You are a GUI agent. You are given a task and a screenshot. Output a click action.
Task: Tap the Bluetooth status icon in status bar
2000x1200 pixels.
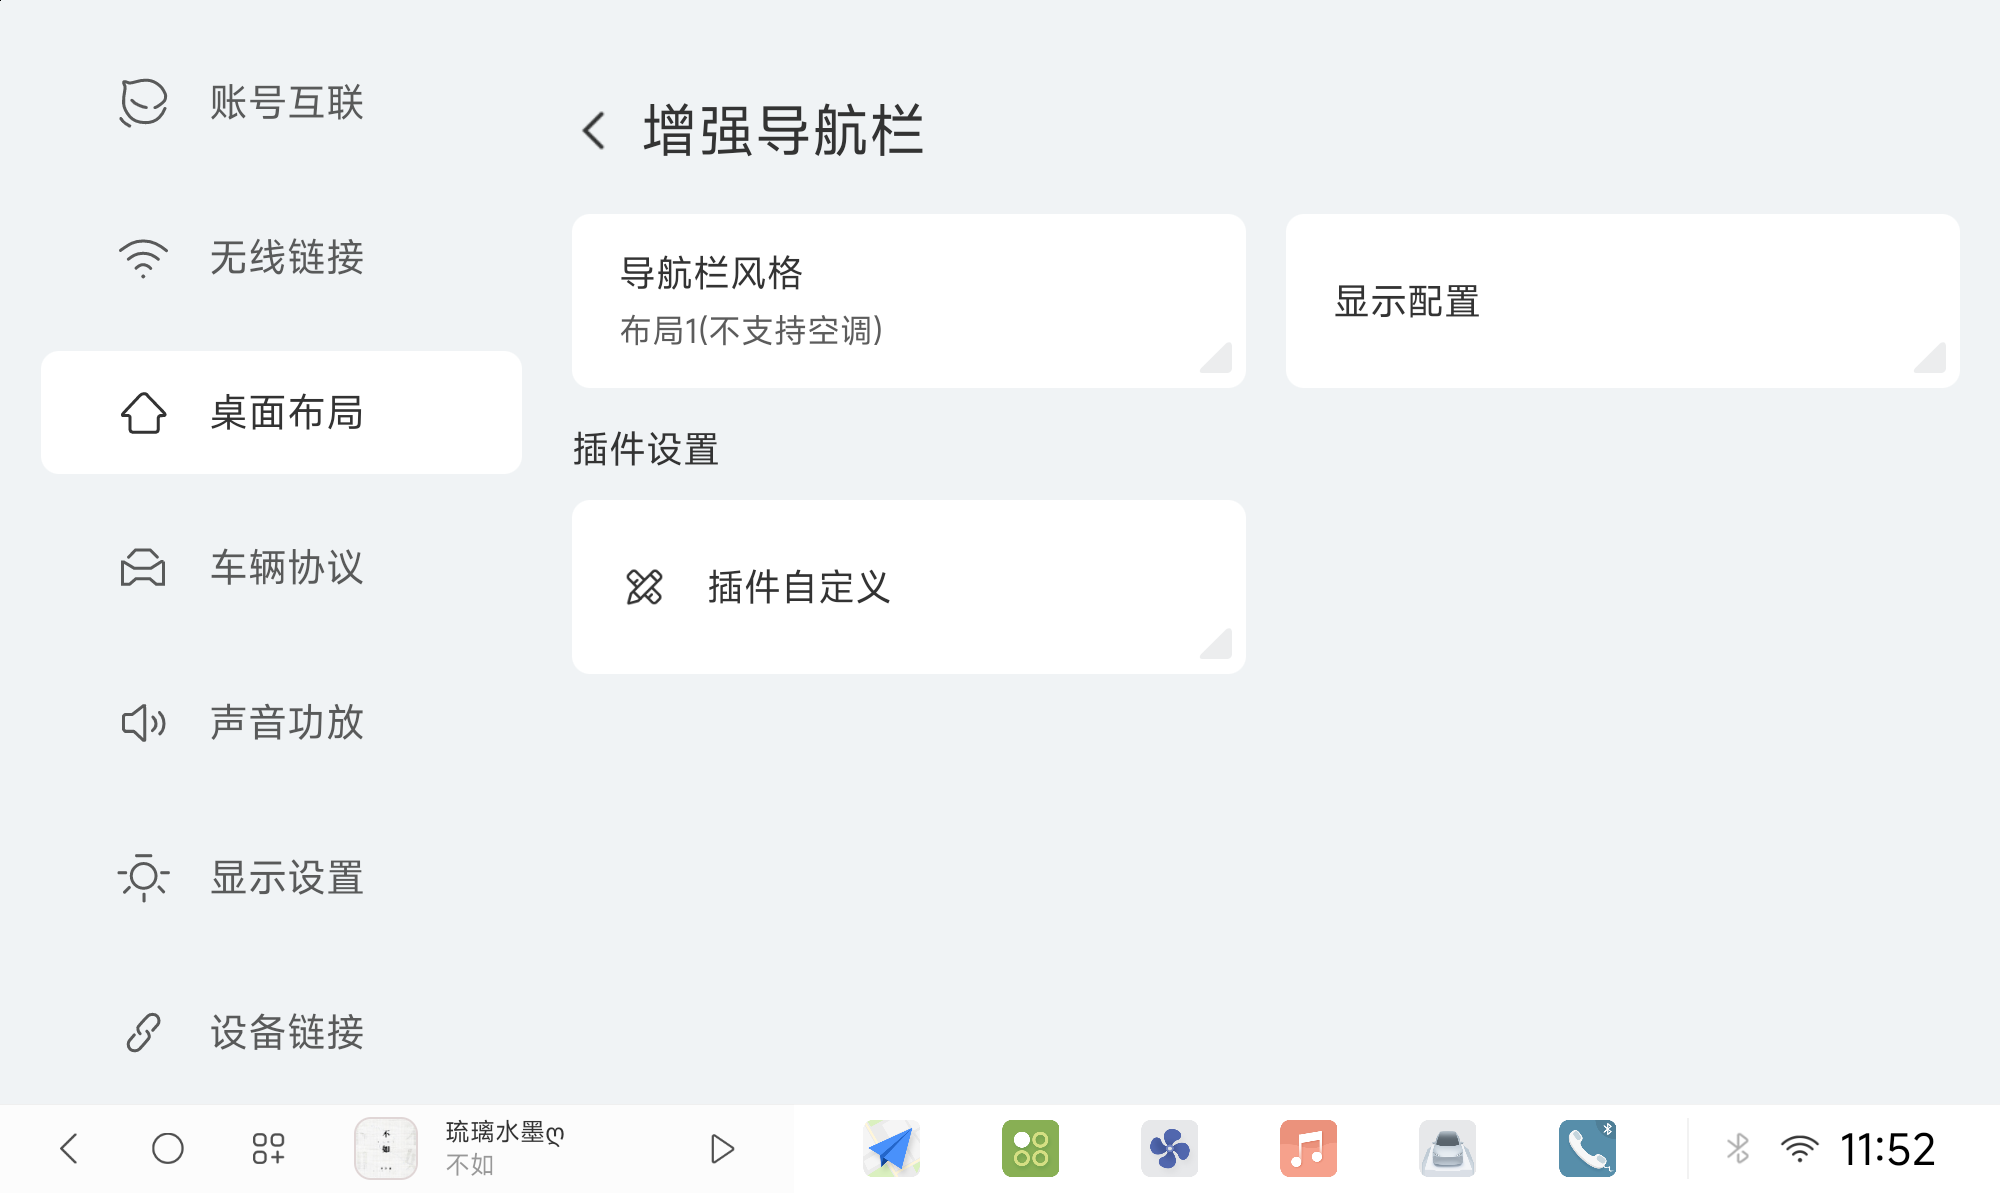tap(1737, 1148)
